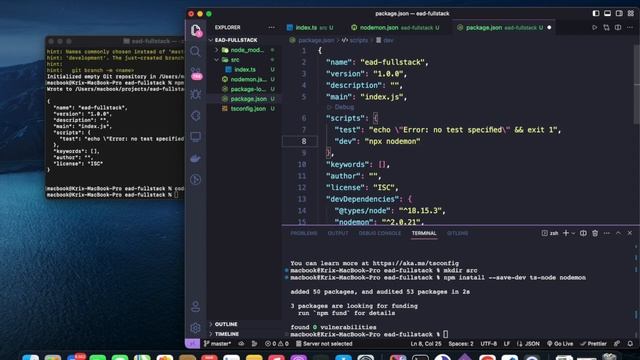Viewport: 640px width, 360px height.
Task: Kill terminal with the trash icon
Action: 595,233
